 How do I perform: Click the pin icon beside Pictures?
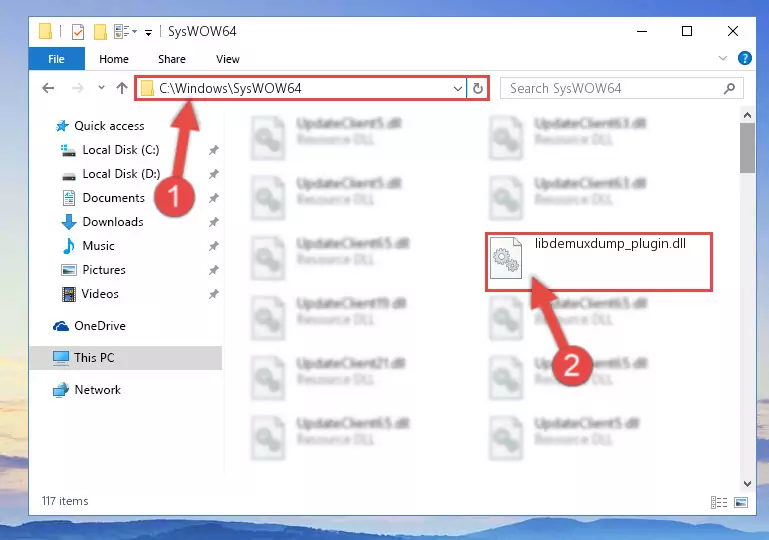coord(213,270)
